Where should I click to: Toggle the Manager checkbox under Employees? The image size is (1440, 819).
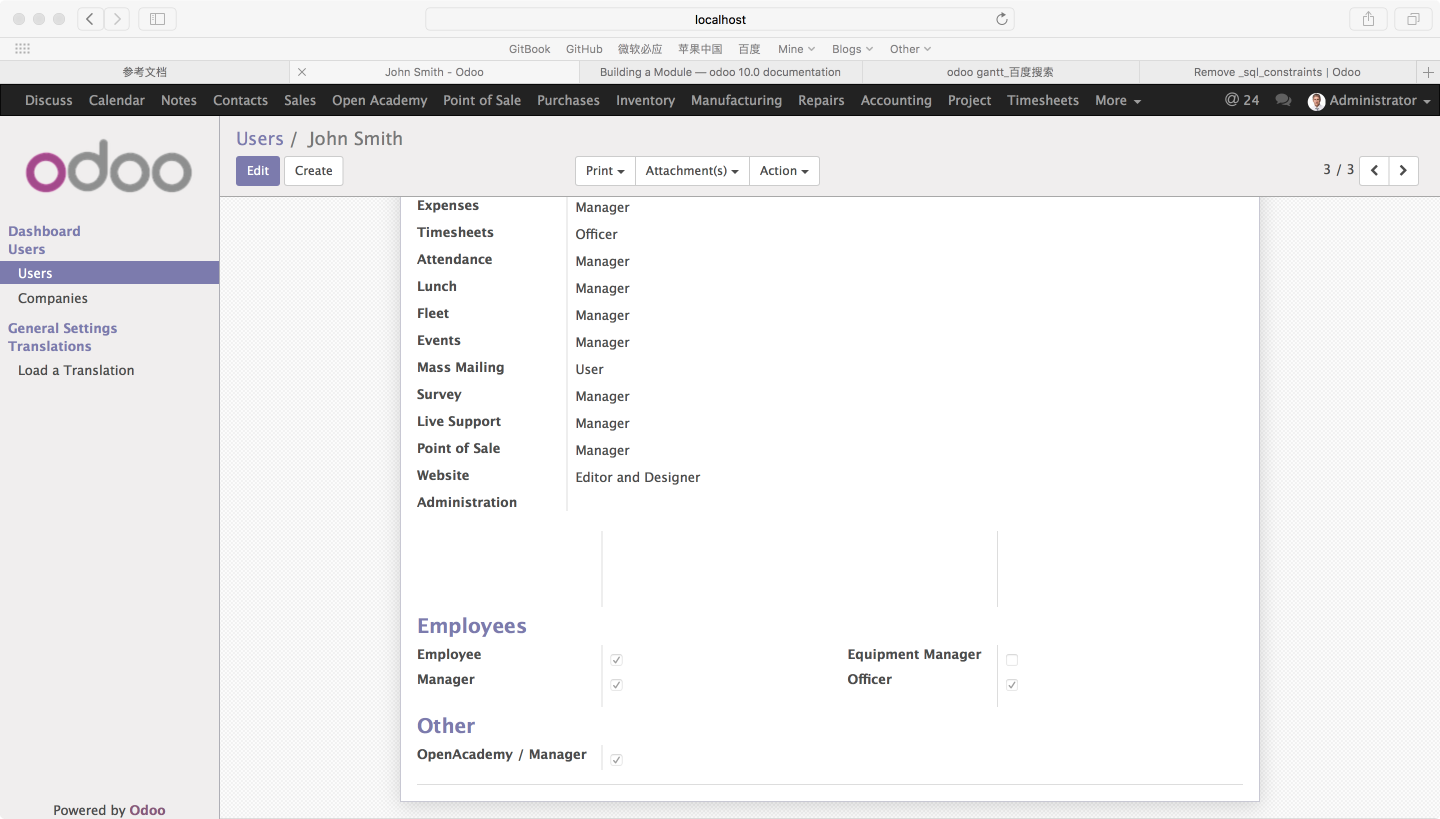[x=617, y=685]
